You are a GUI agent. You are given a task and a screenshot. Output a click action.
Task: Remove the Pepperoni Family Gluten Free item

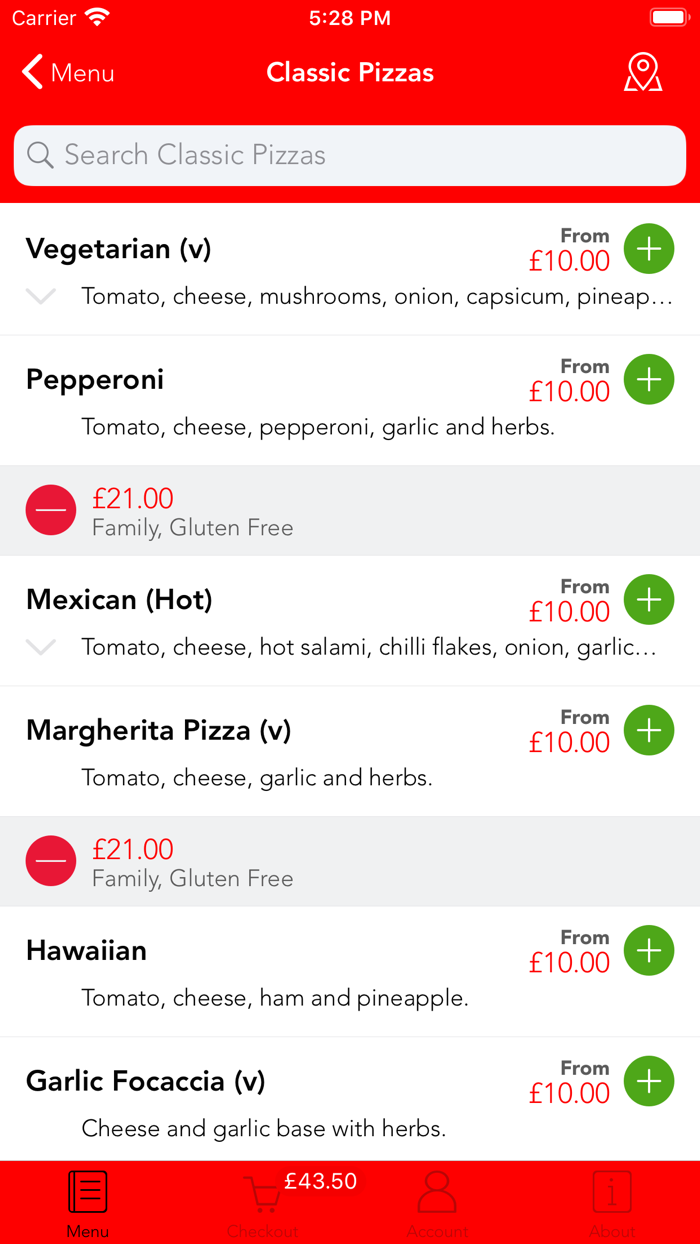click(x=50, y=509)
